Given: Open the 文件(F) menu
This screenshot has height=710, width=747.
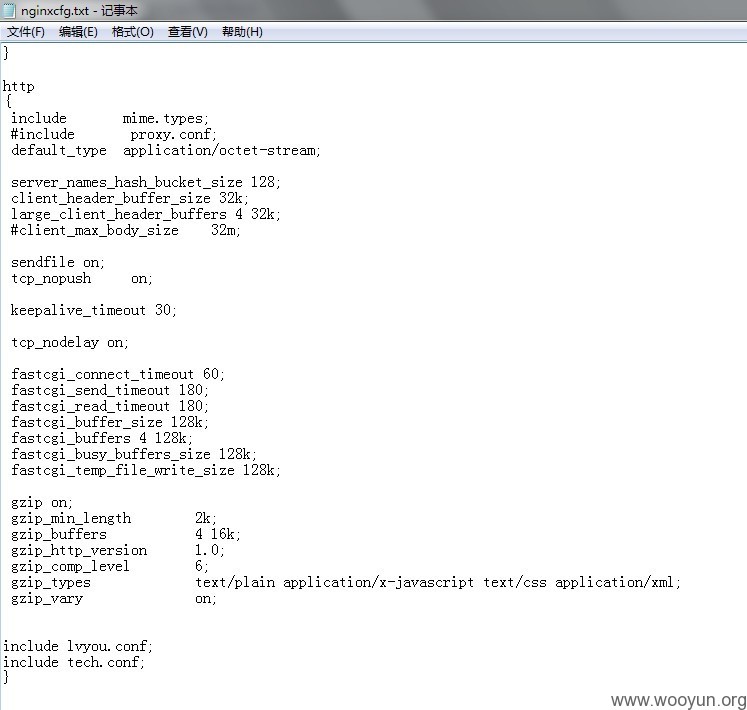Looking at the screenshot, I should 26,32.
